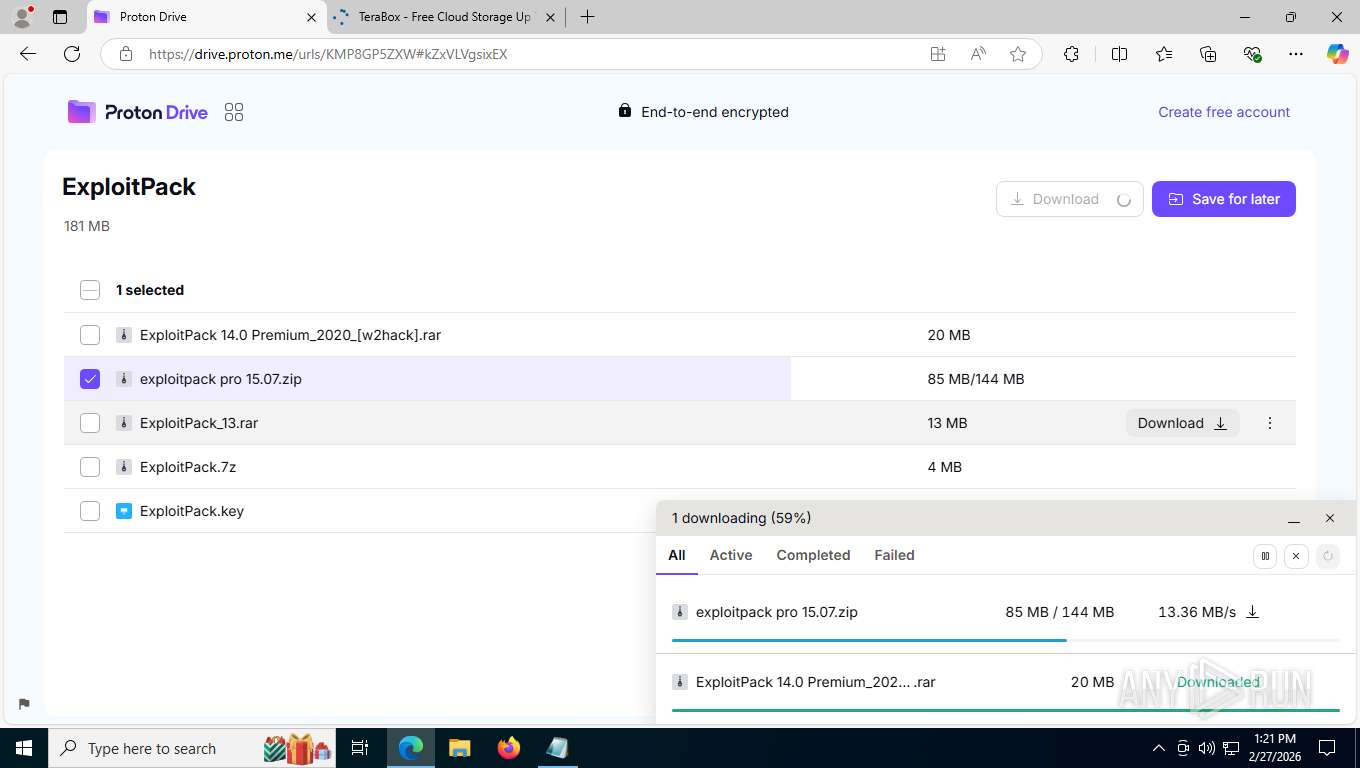The width and height of the screenshot is (1360, 768).
Task: Refresh the page with the reload icon
Action: tap(72, 54)
